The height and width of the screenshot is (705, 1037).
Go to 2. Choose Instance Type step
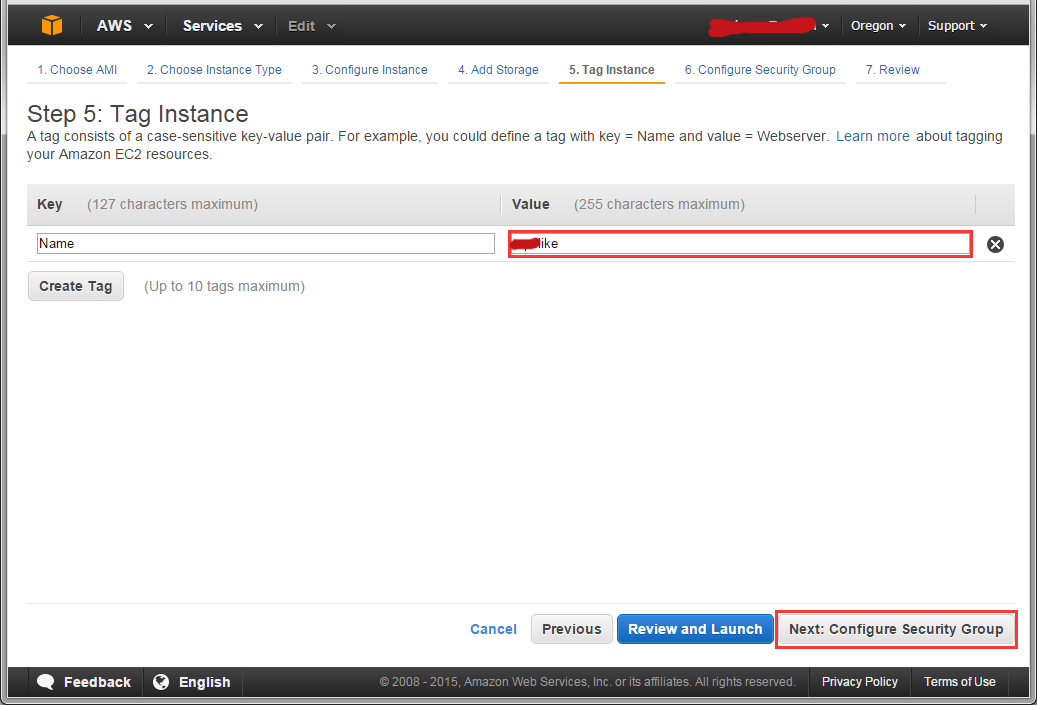pos(214,69)
